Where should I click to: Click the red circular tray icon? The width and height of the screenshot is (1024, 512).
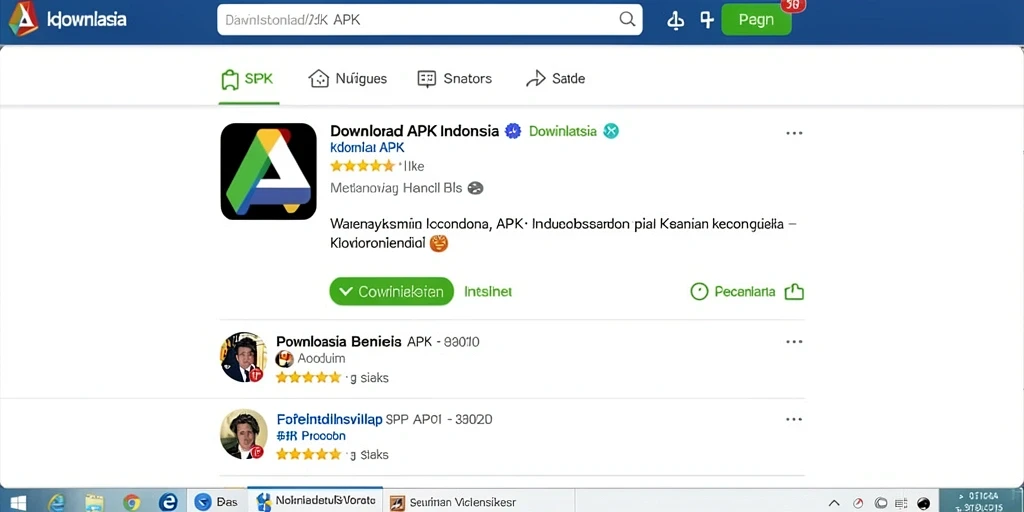click(x=858, y=503)
